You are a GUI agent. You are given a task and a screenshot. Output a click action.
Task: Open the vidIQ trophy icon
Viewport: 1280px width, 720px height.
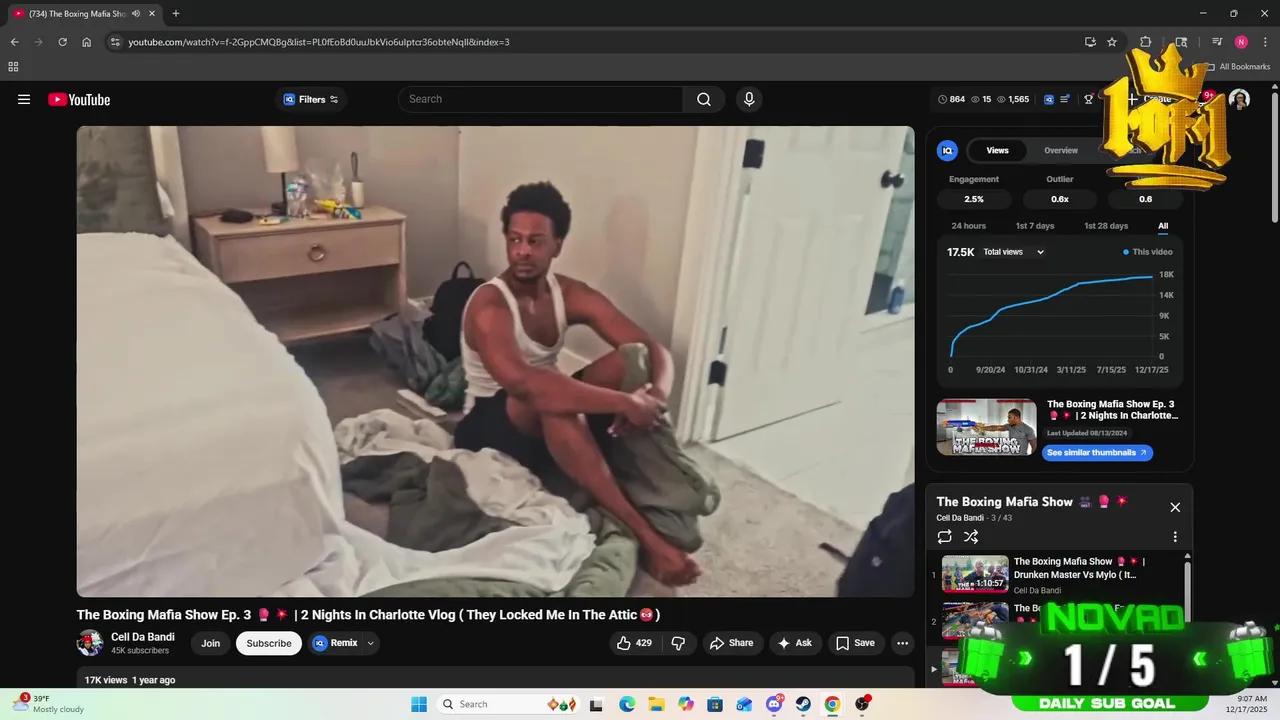(1089, 99)
